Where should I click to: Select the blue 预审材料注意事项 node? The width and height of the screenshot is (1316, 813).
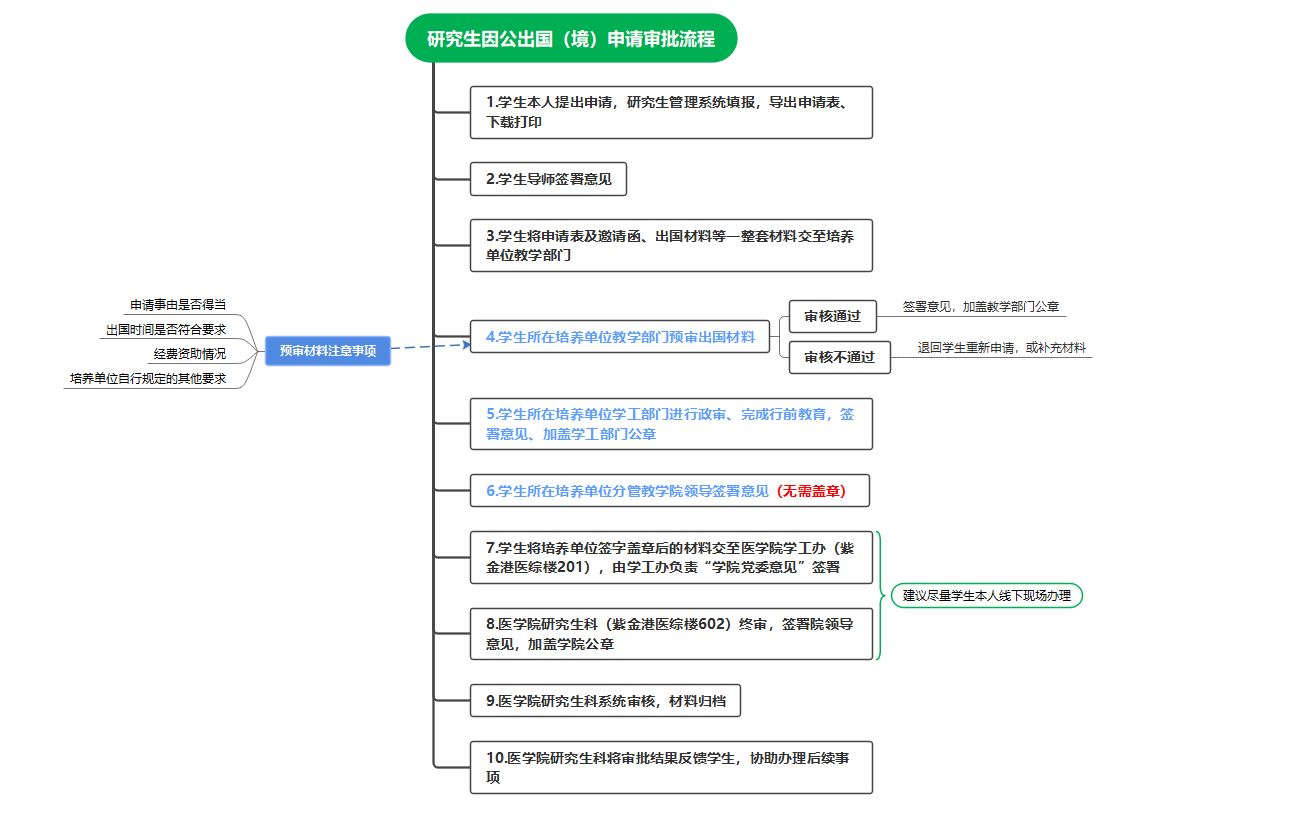tap(327, 351)
